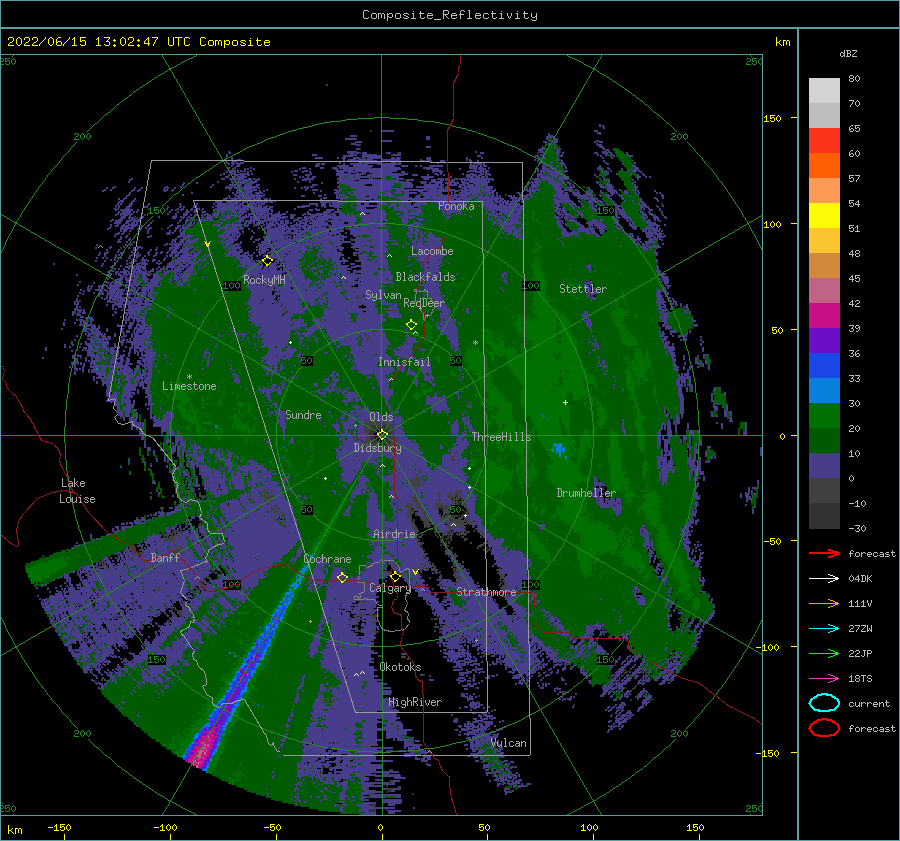This screenshot has height=841, width=900.
Task: Click the Ponoka label
Action: click(456, 206)
